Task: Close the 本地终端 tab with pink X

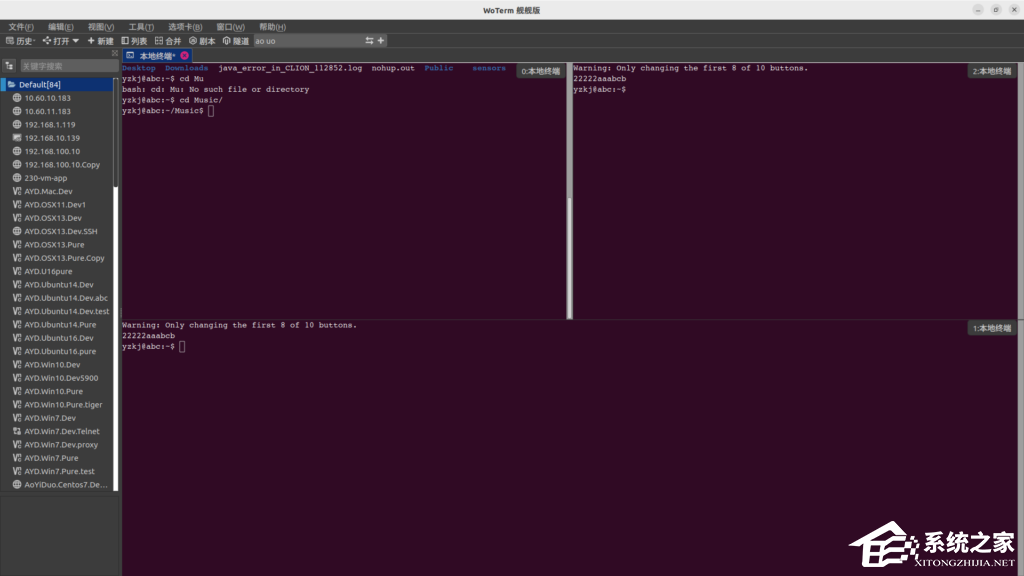Action: (185, 56)
